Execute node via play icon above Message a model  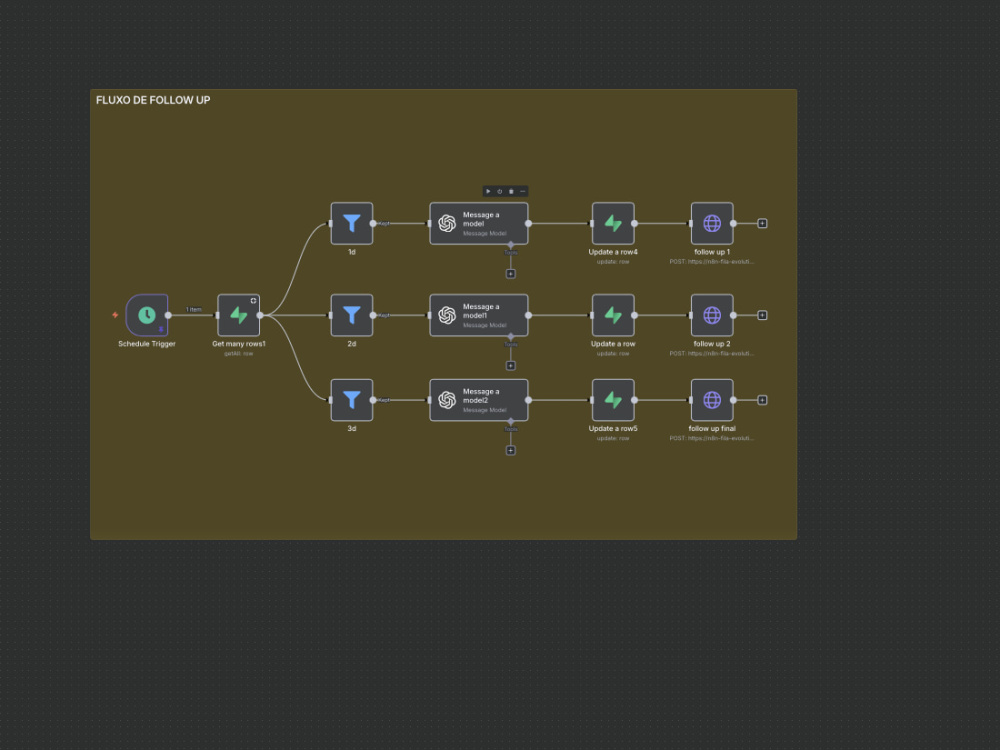[x=489, y=191]
